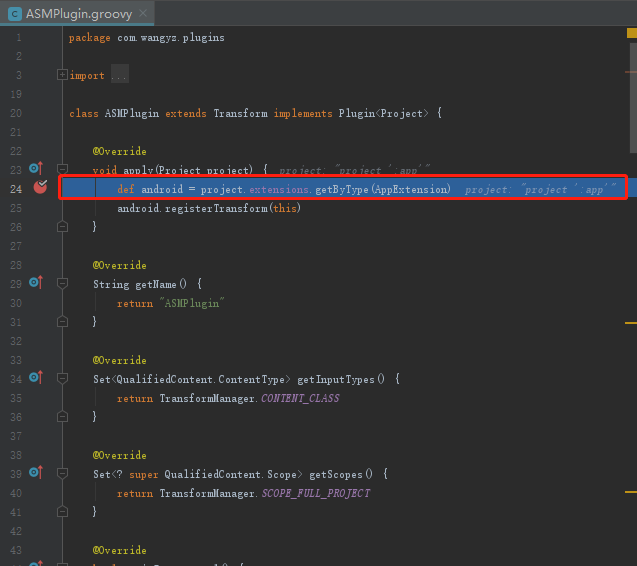Click the vertical editor scrollbar thumb
This screenshot has width=637, height=566.
pos(633,96)
